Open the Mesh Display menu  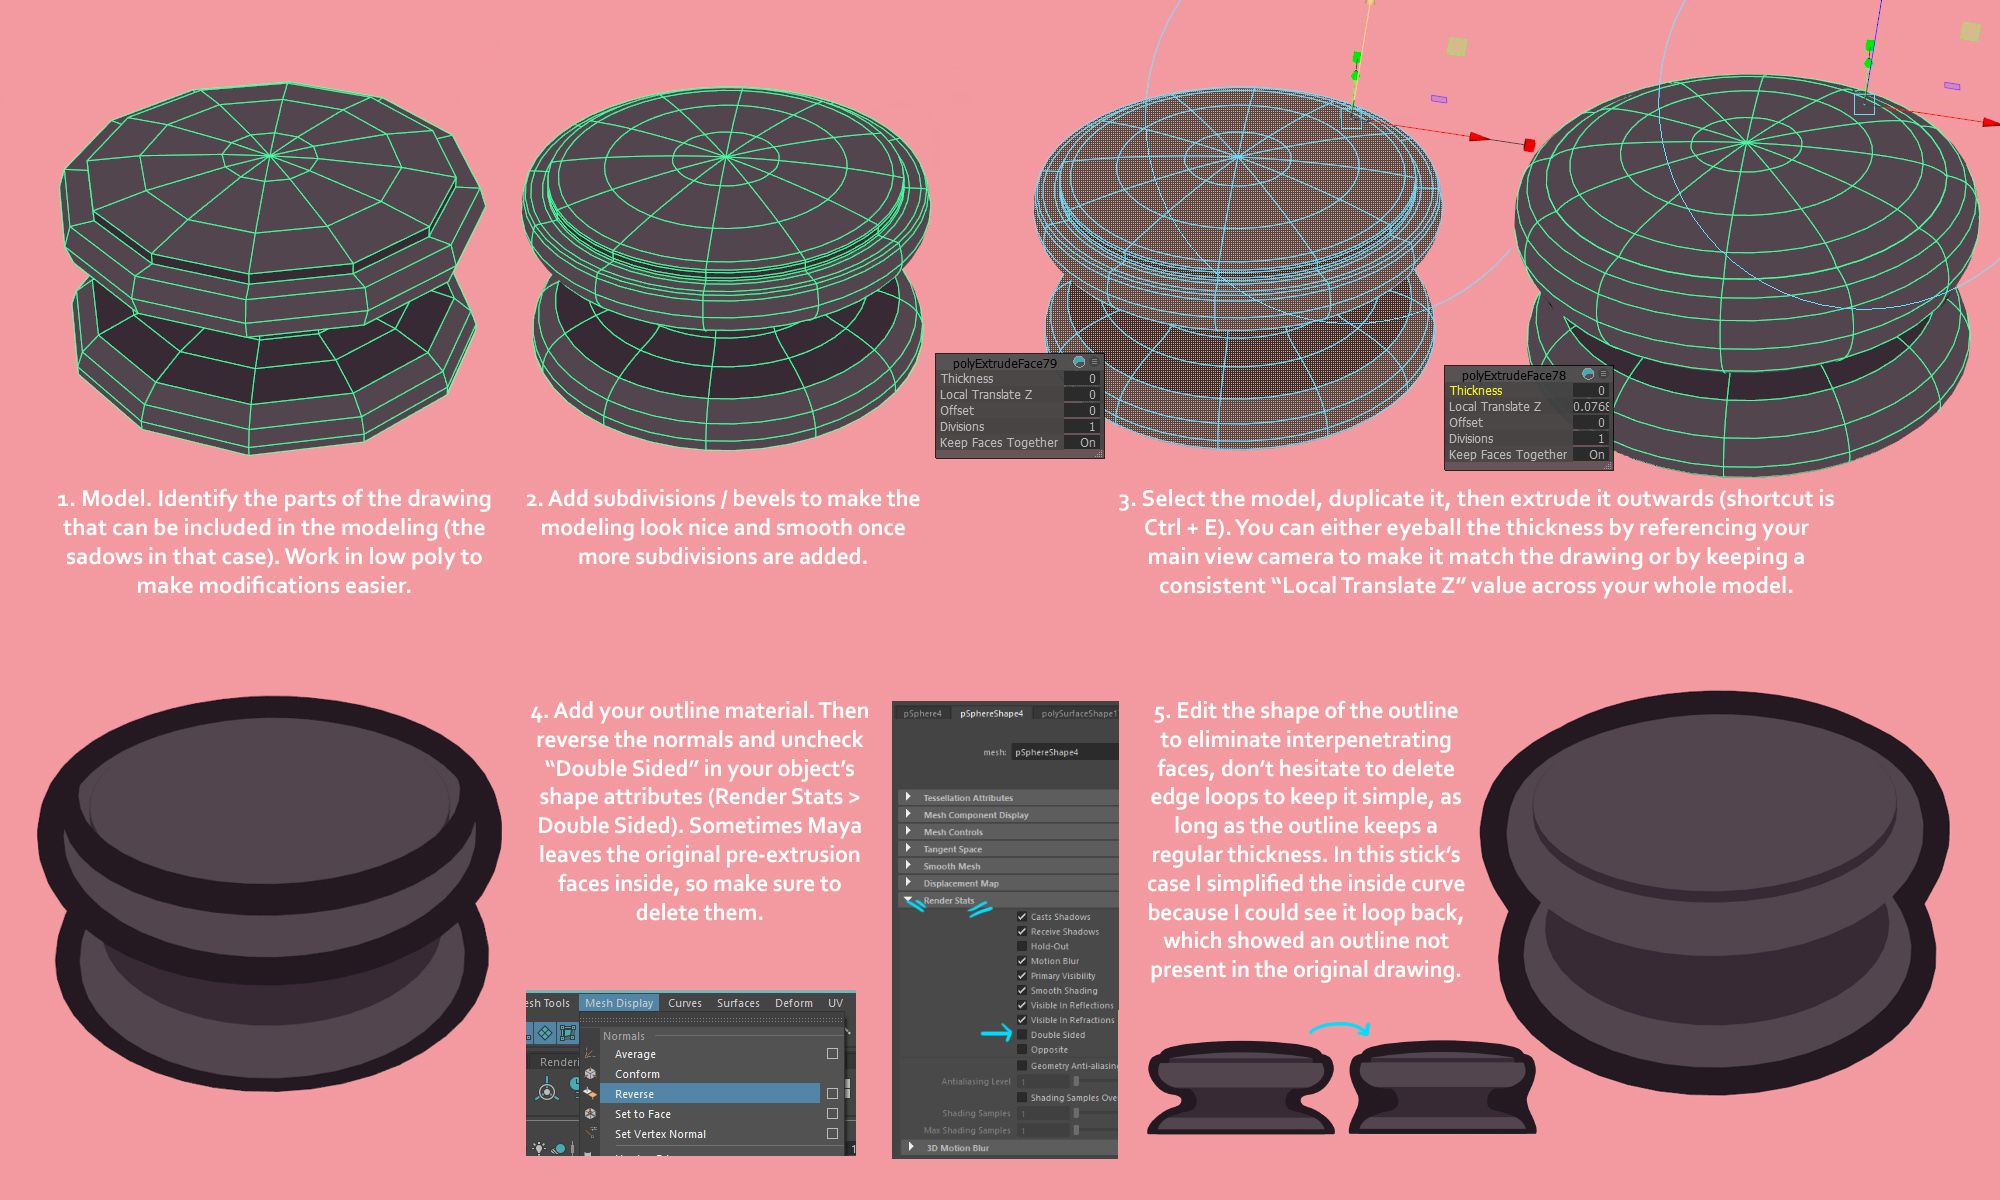point(619,1003)
